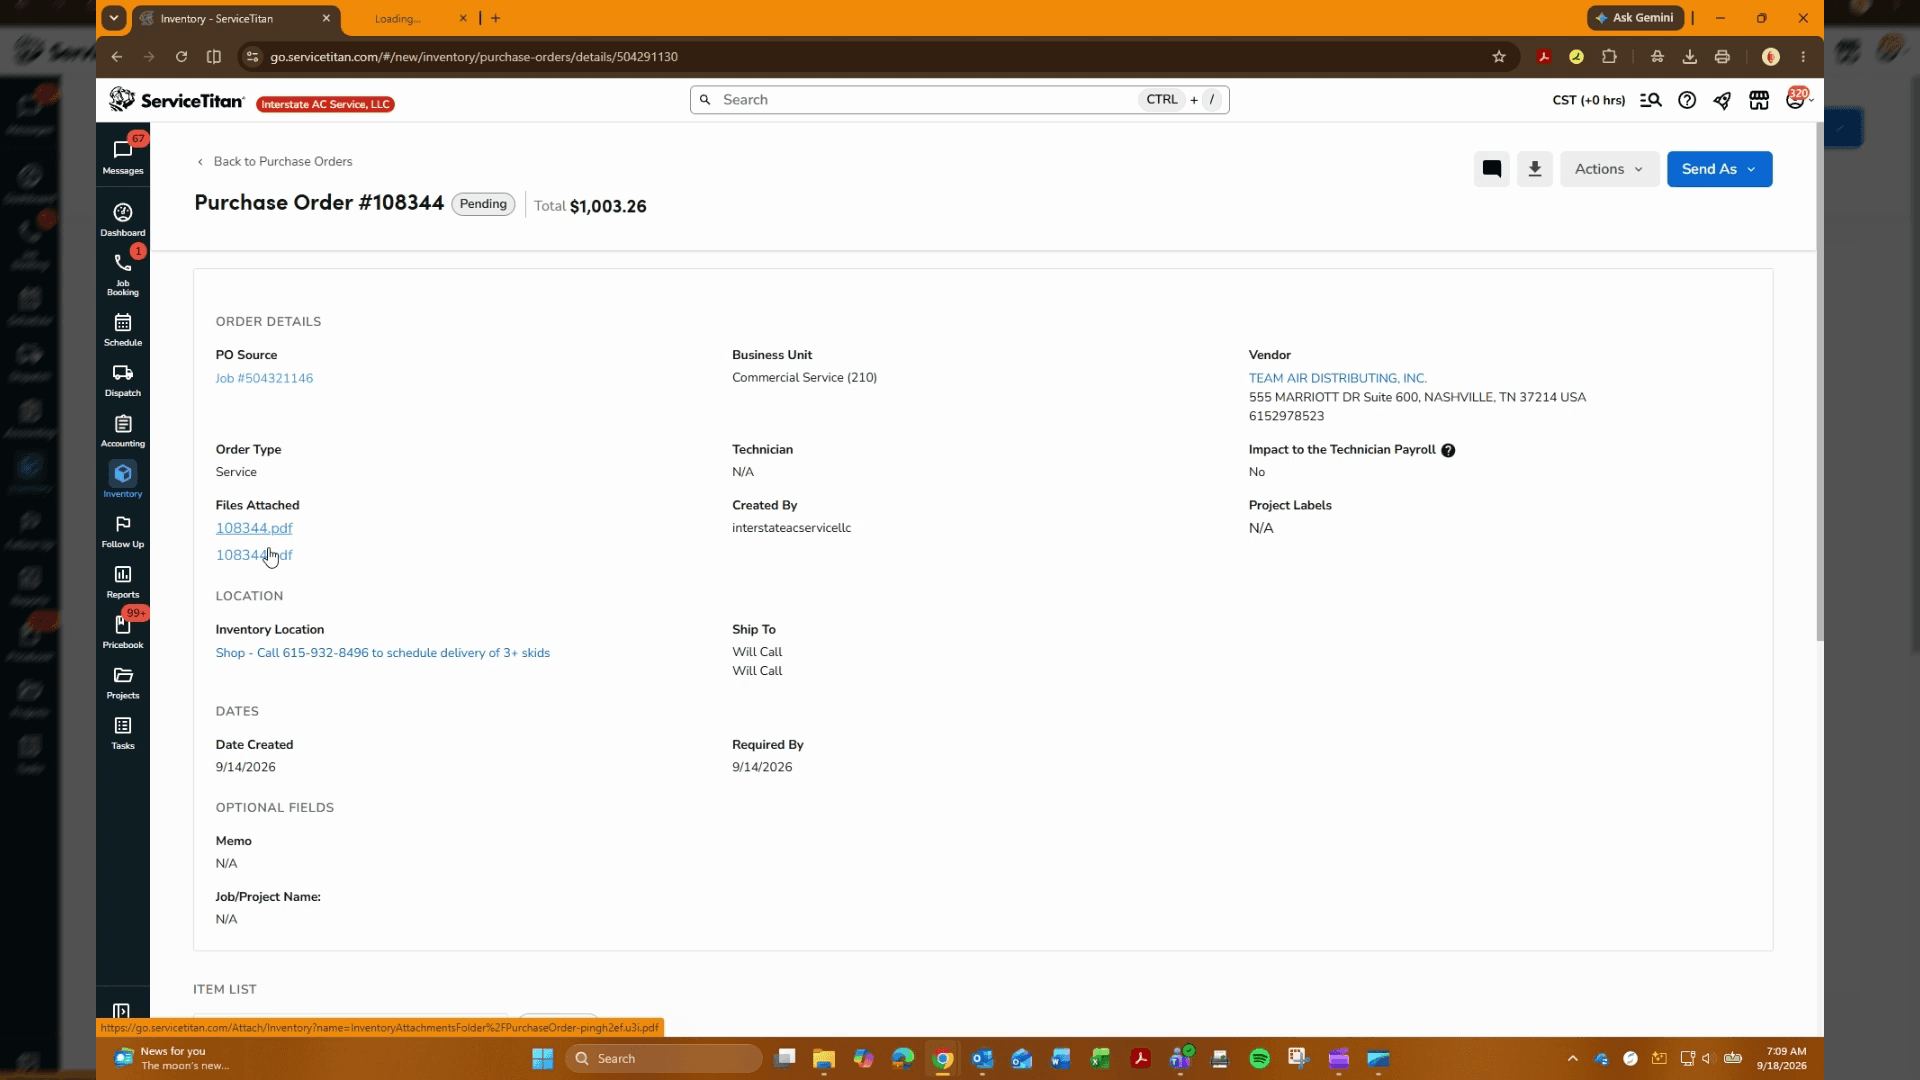This screenshot has height=1080, width=1920.
Task: Close the Loading... tab
Action: (x=463, y=18)
